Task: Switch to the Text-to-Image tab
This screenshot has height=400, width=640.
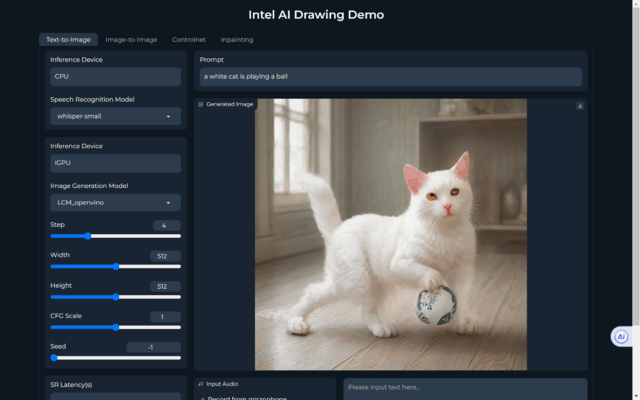Action: pos(68,40)
